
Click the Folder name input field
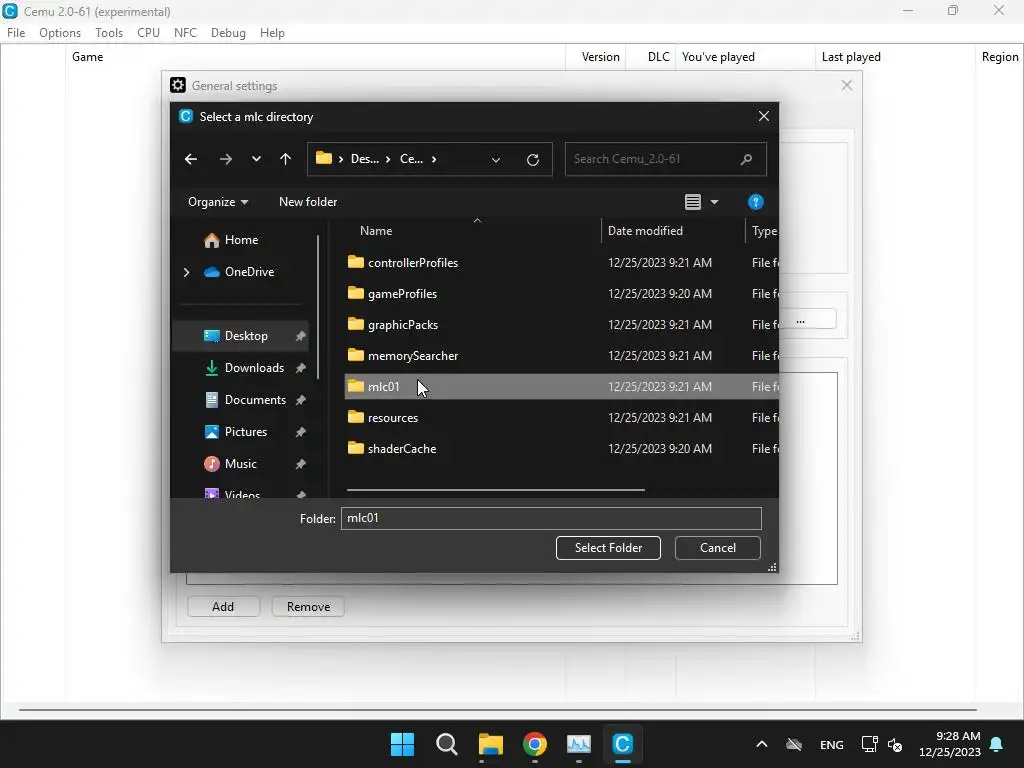(551, 519)
